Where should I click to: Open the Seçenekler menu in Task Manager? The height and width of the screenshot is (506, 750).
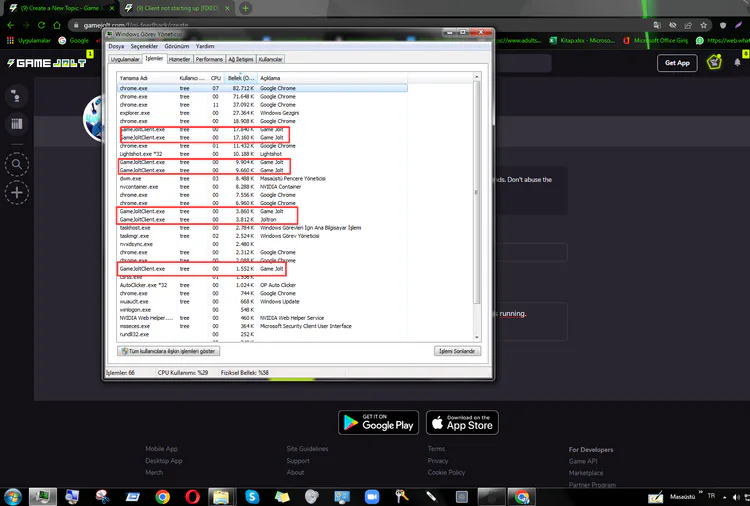(144, 46)
